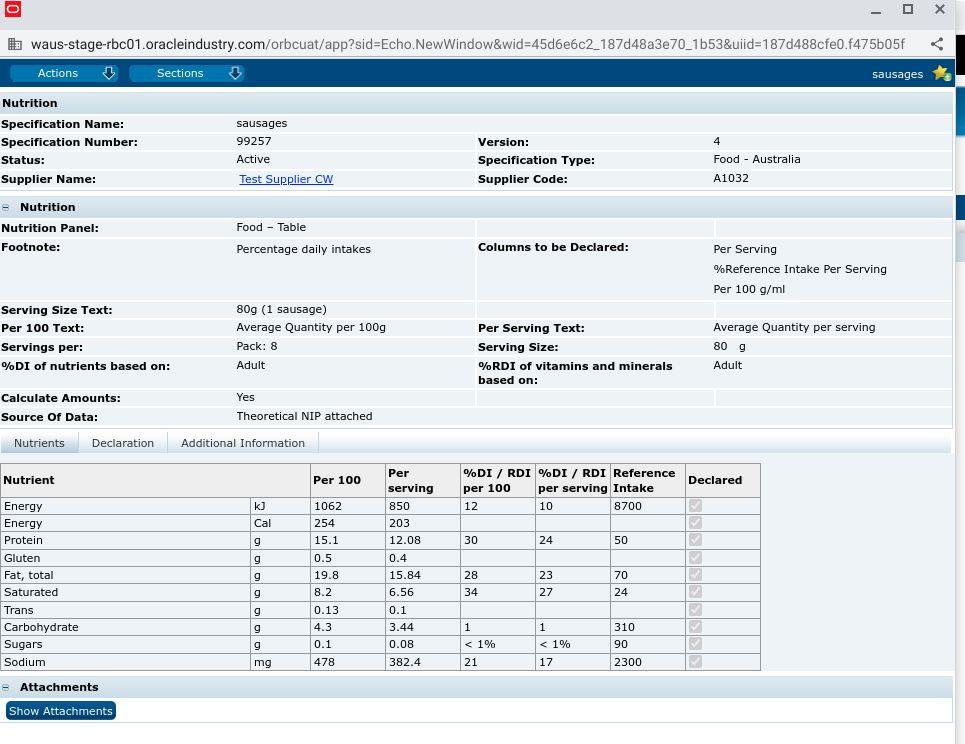This screenshot has width=965, height=744.
Task: Switch to the Nutrients tab
Action: tap(39, 443)
